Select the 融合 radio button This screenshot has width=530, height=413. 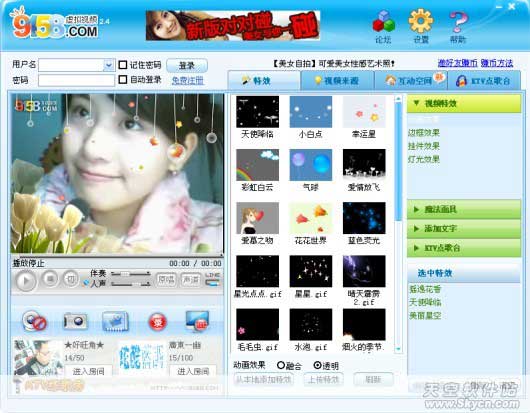coord(281,365)
